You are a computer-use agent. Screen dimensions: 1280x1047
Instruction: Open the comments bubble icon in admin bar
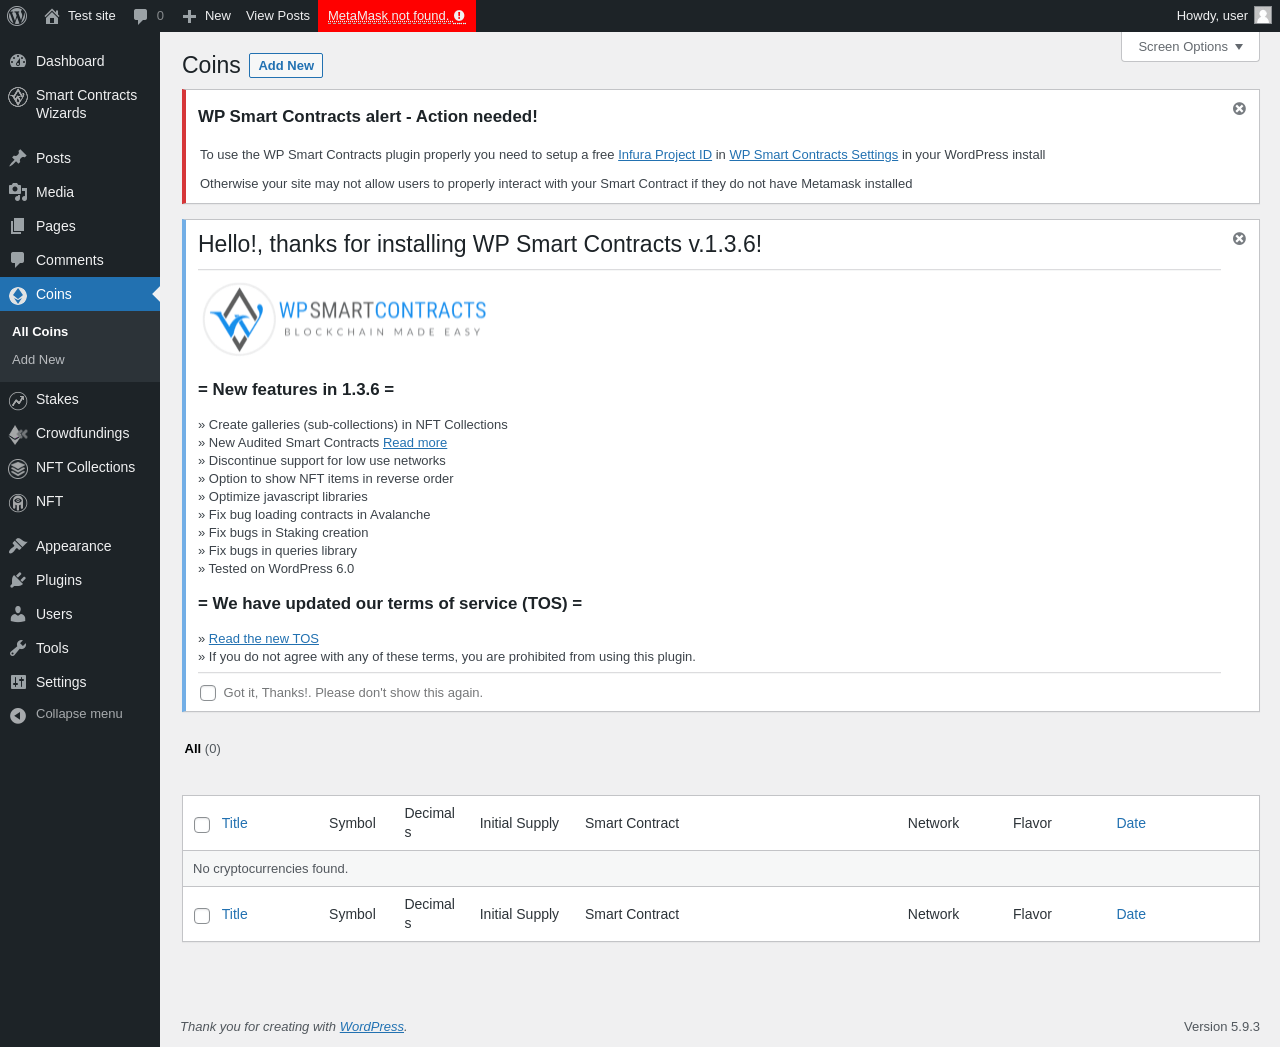141,16
